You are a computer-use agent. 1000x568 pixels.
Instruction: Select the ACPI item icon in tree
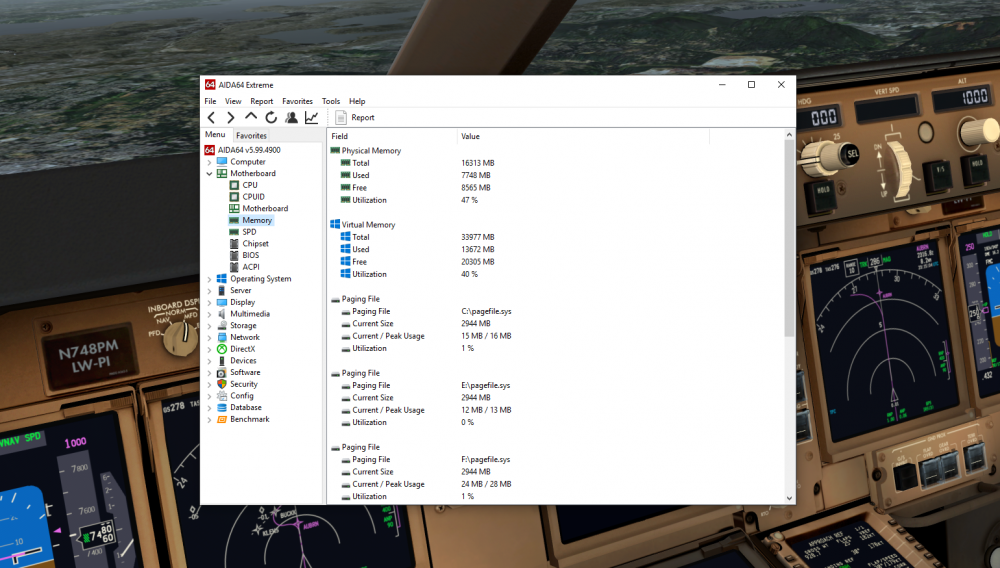click(x=234, y=267)
